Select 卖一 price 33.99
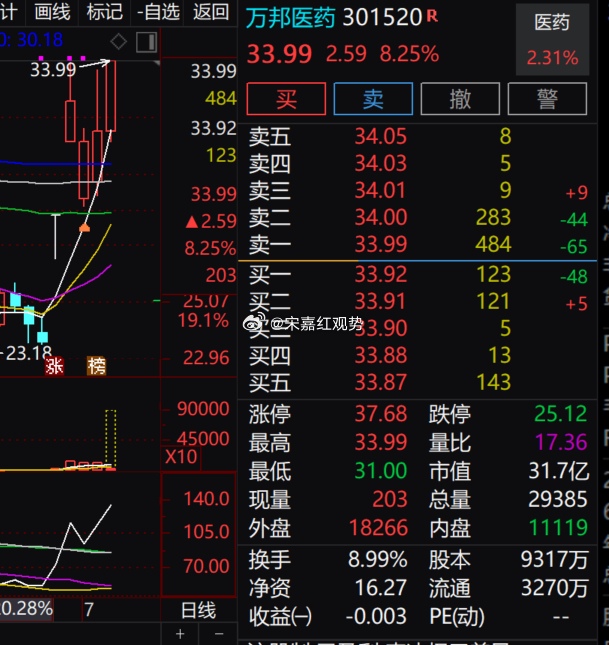 (381, 244)
